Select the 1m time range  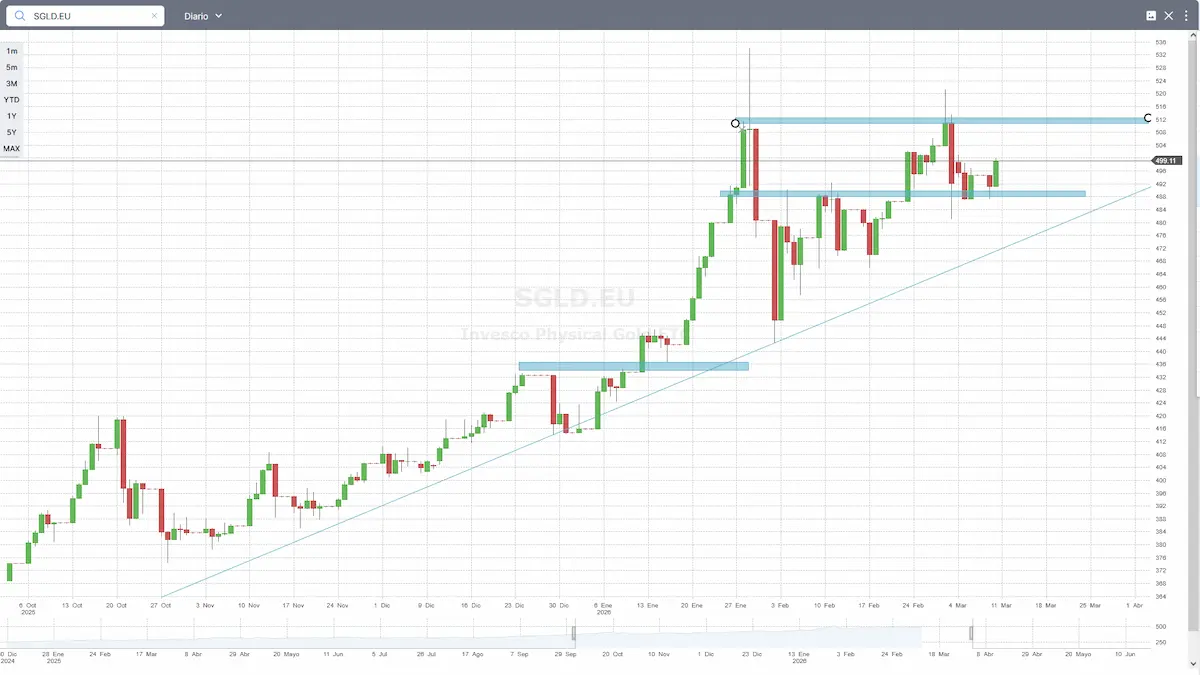[x=12, y=51]
